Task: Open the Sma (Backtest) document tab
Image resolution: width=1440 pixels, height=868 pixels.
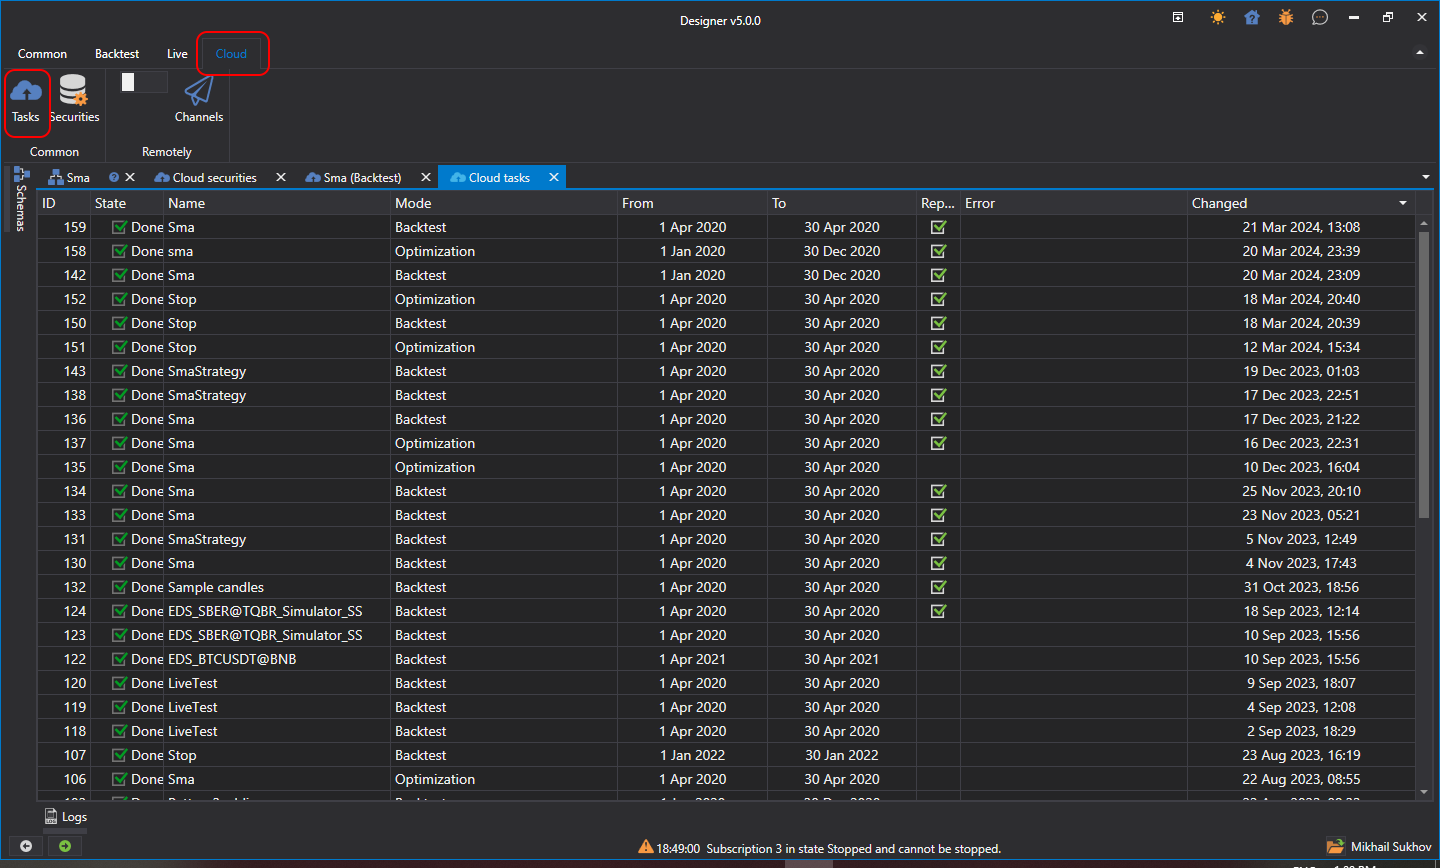Action: click(354, 177)
